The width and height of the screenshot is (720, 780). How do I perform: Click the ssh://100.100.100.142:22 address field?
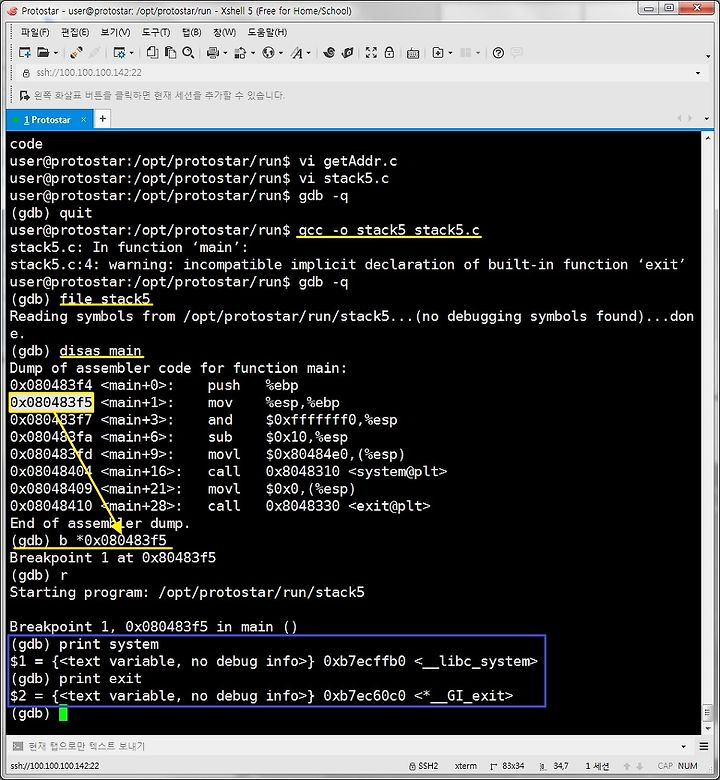coord(358,73)
